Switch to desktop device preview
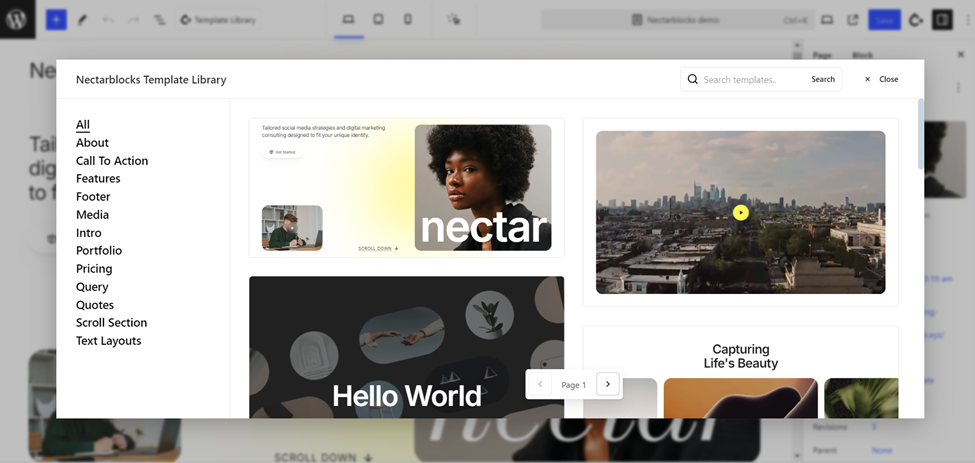Viewport: 975px width, 463px height. 348,20
